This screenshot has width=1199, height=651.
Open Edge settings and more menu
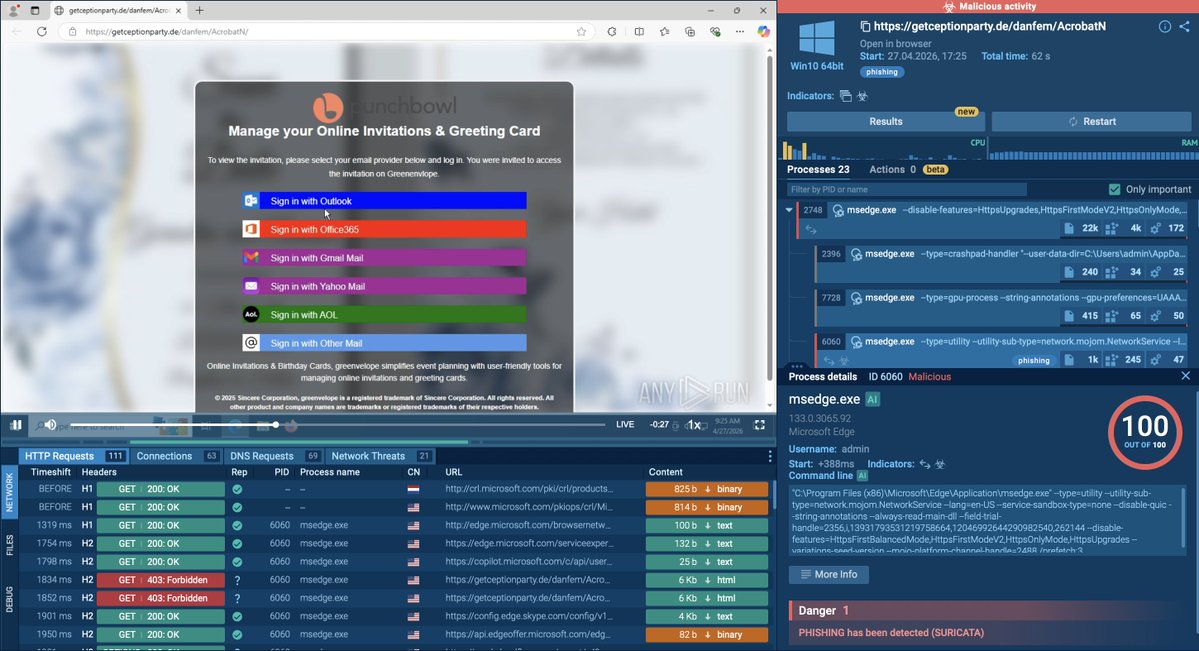(739, 31)
